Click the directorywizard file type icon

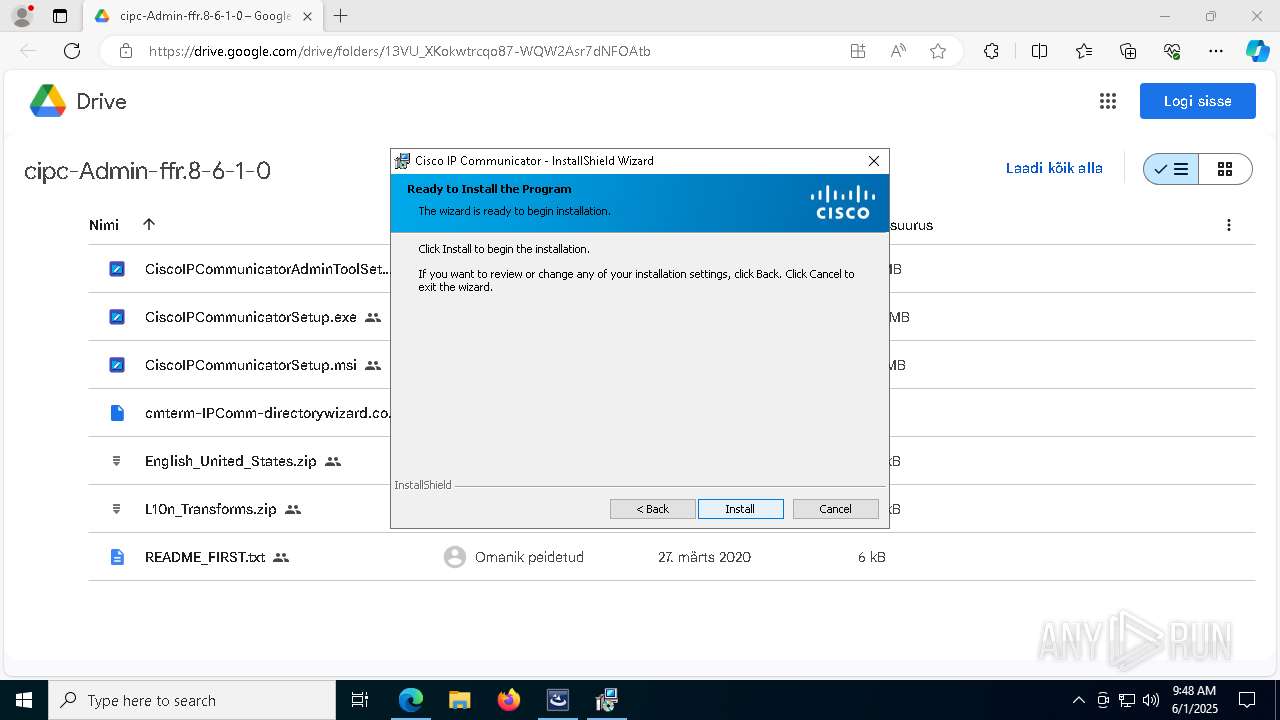[117, 413]
